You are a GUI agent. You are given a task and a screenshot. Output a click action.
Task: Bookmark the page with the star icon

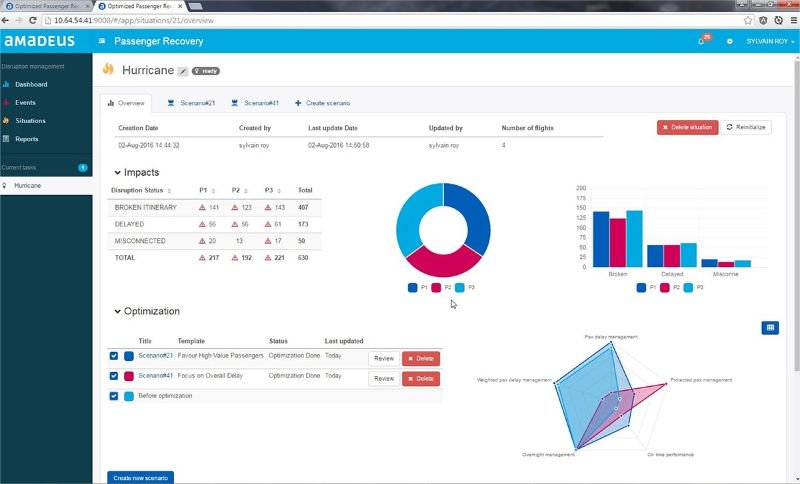[x=748, y=20]
